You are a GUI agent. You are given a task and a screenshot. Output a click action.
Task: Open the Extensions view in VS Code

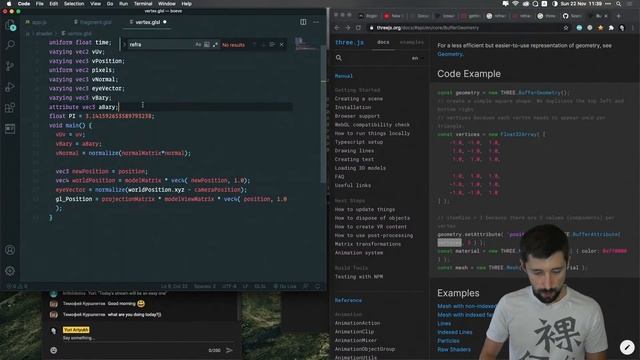[x=10, y=108]
